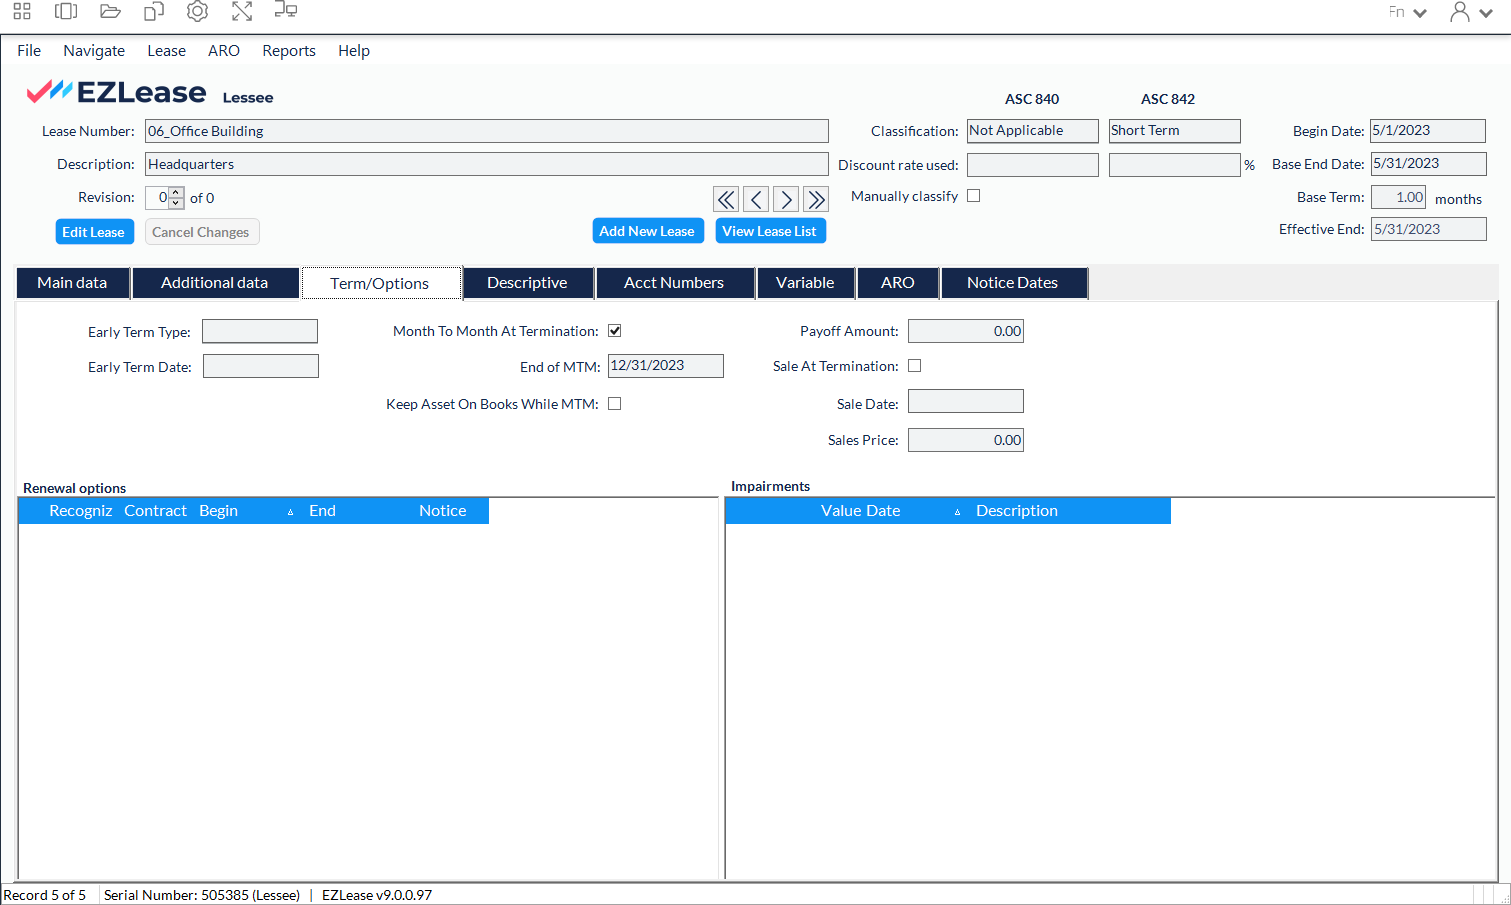Click the Recogniz column header
The width and height of the screenshot is (1511, 905).
[x=81, y=511]
